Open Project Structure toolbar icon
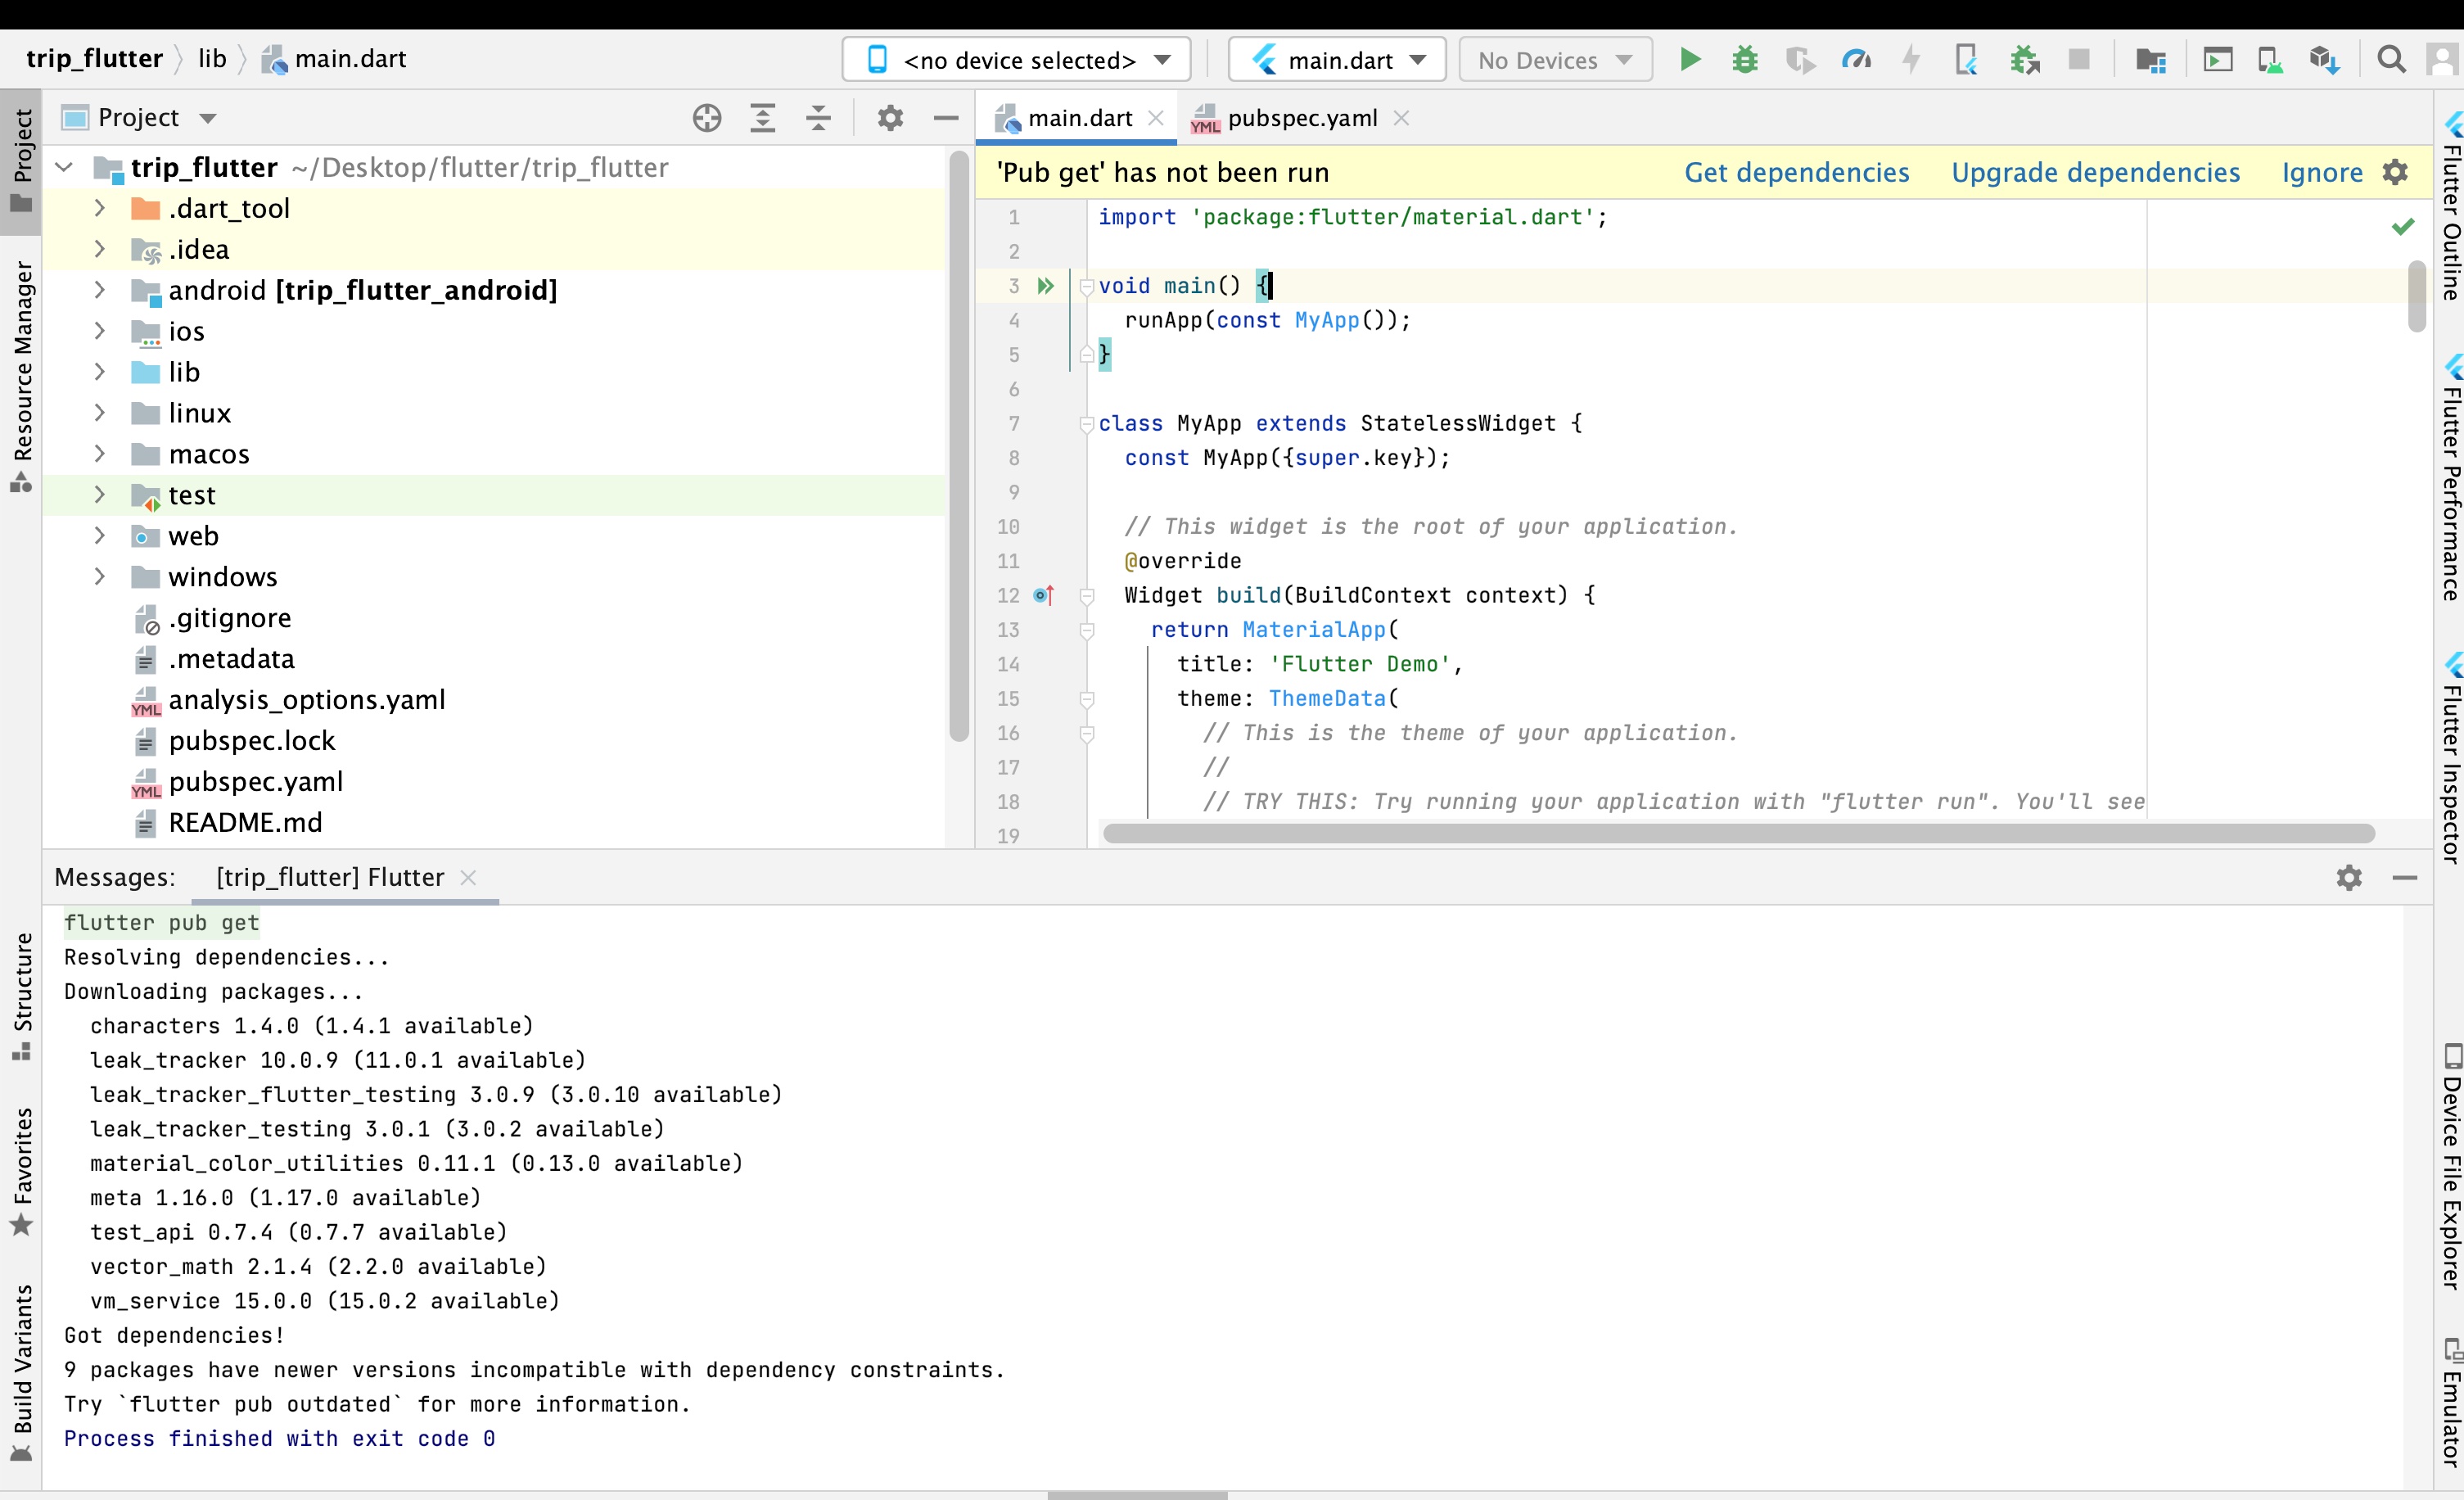Screen dimensions: 2464x1500 point(2151,60)
